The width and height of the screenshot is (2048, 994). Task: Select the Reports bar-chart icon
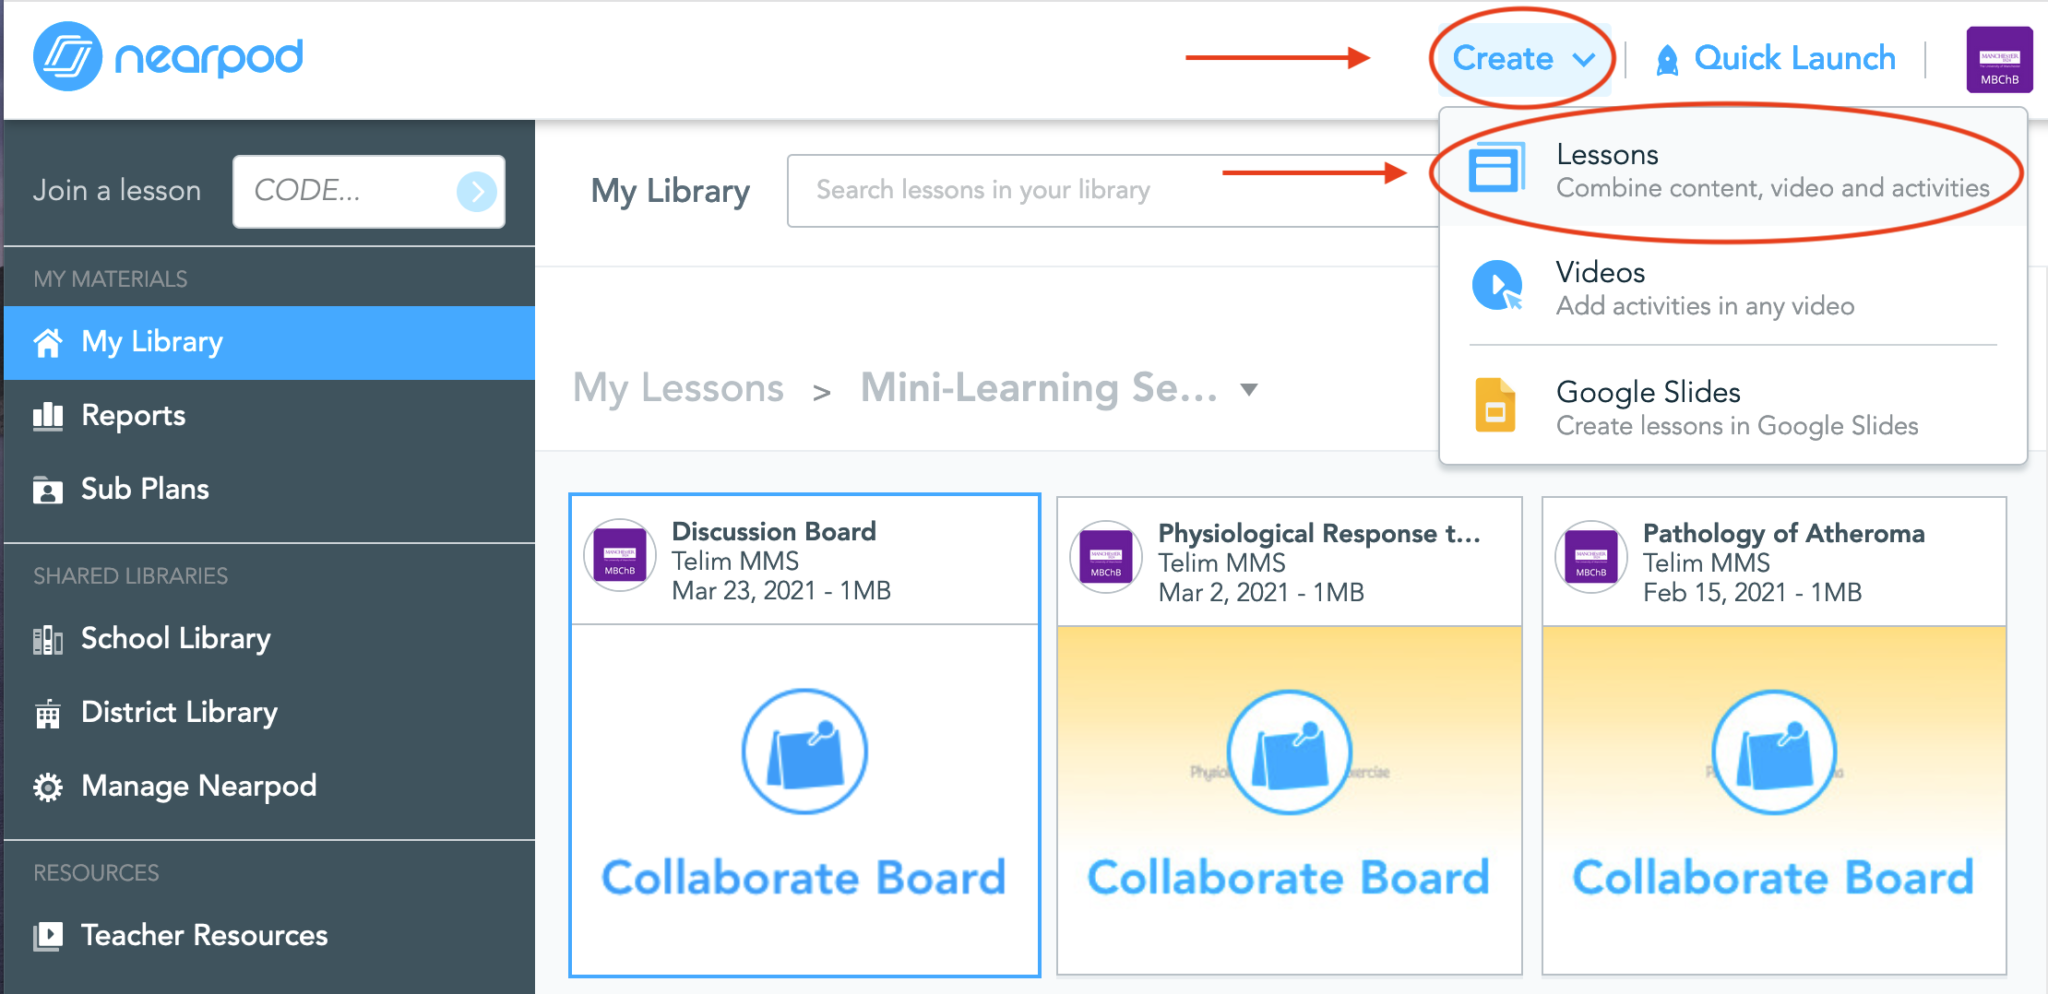click(47, 415)
